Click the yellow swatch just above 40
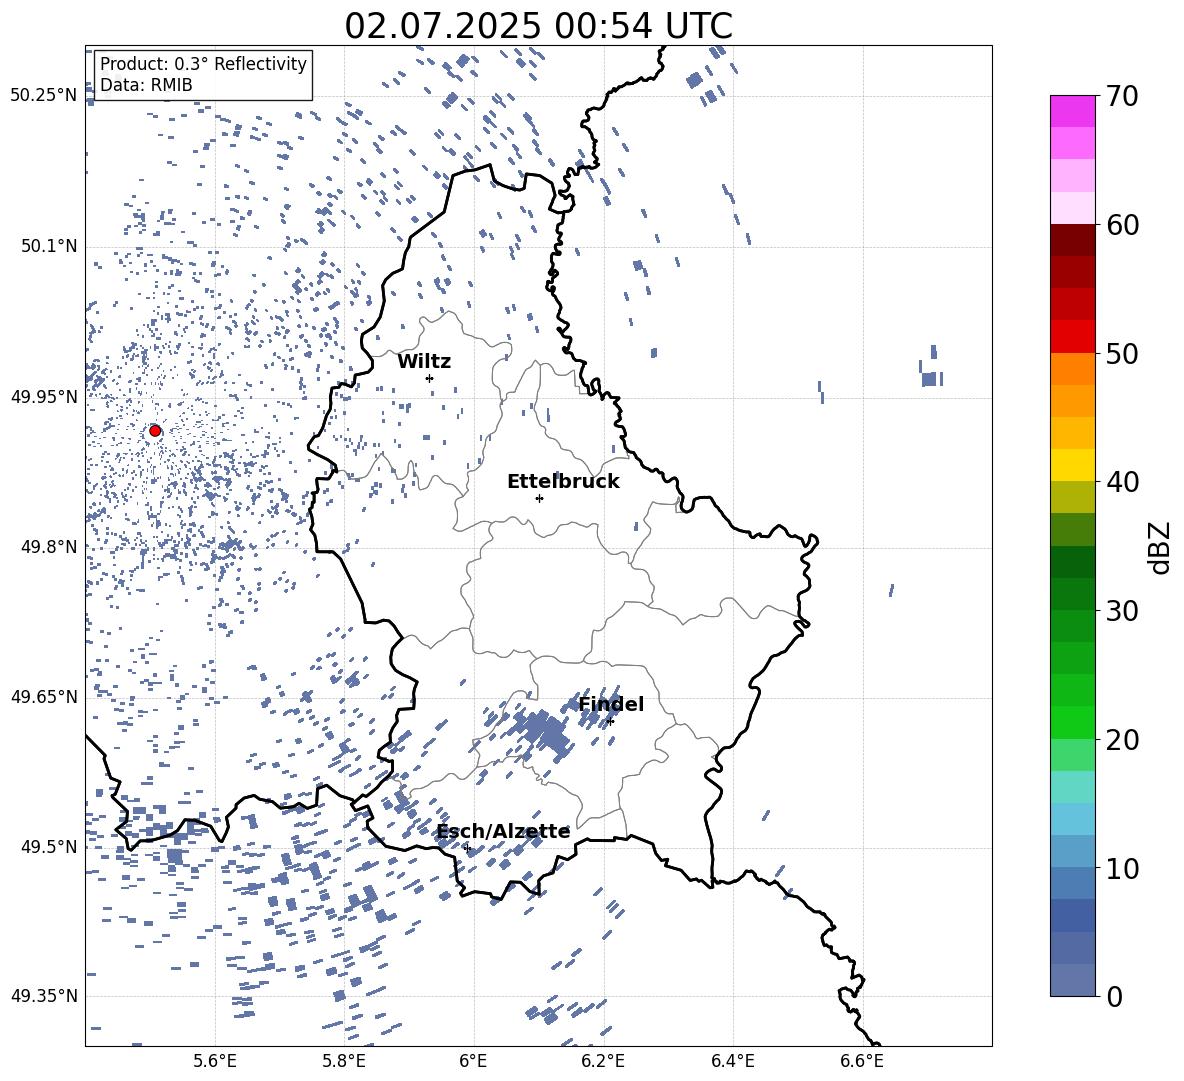Image resolution: width=1184 pixels, height=1081 pixels. (x=1073, y=465)
